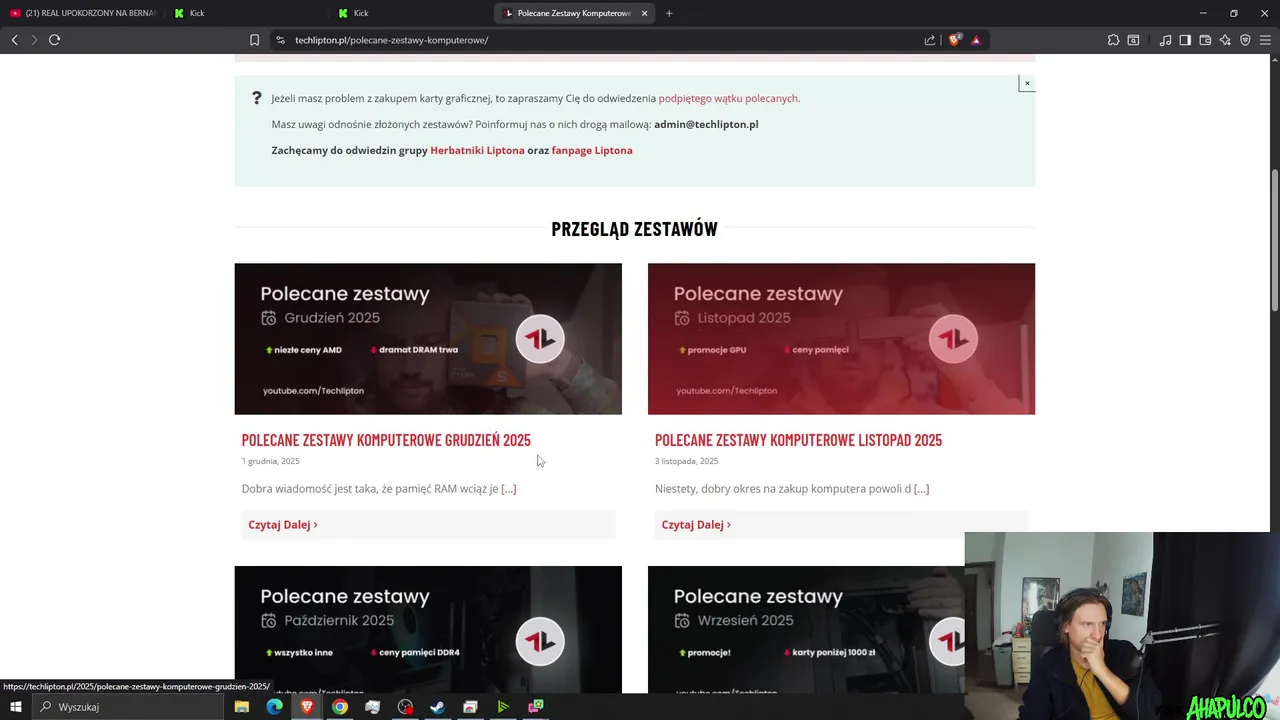Viewport: 1280px width, 720px height.
Task: Click the [...] link in Listopad excerpt
Action: tap(921, 489)
